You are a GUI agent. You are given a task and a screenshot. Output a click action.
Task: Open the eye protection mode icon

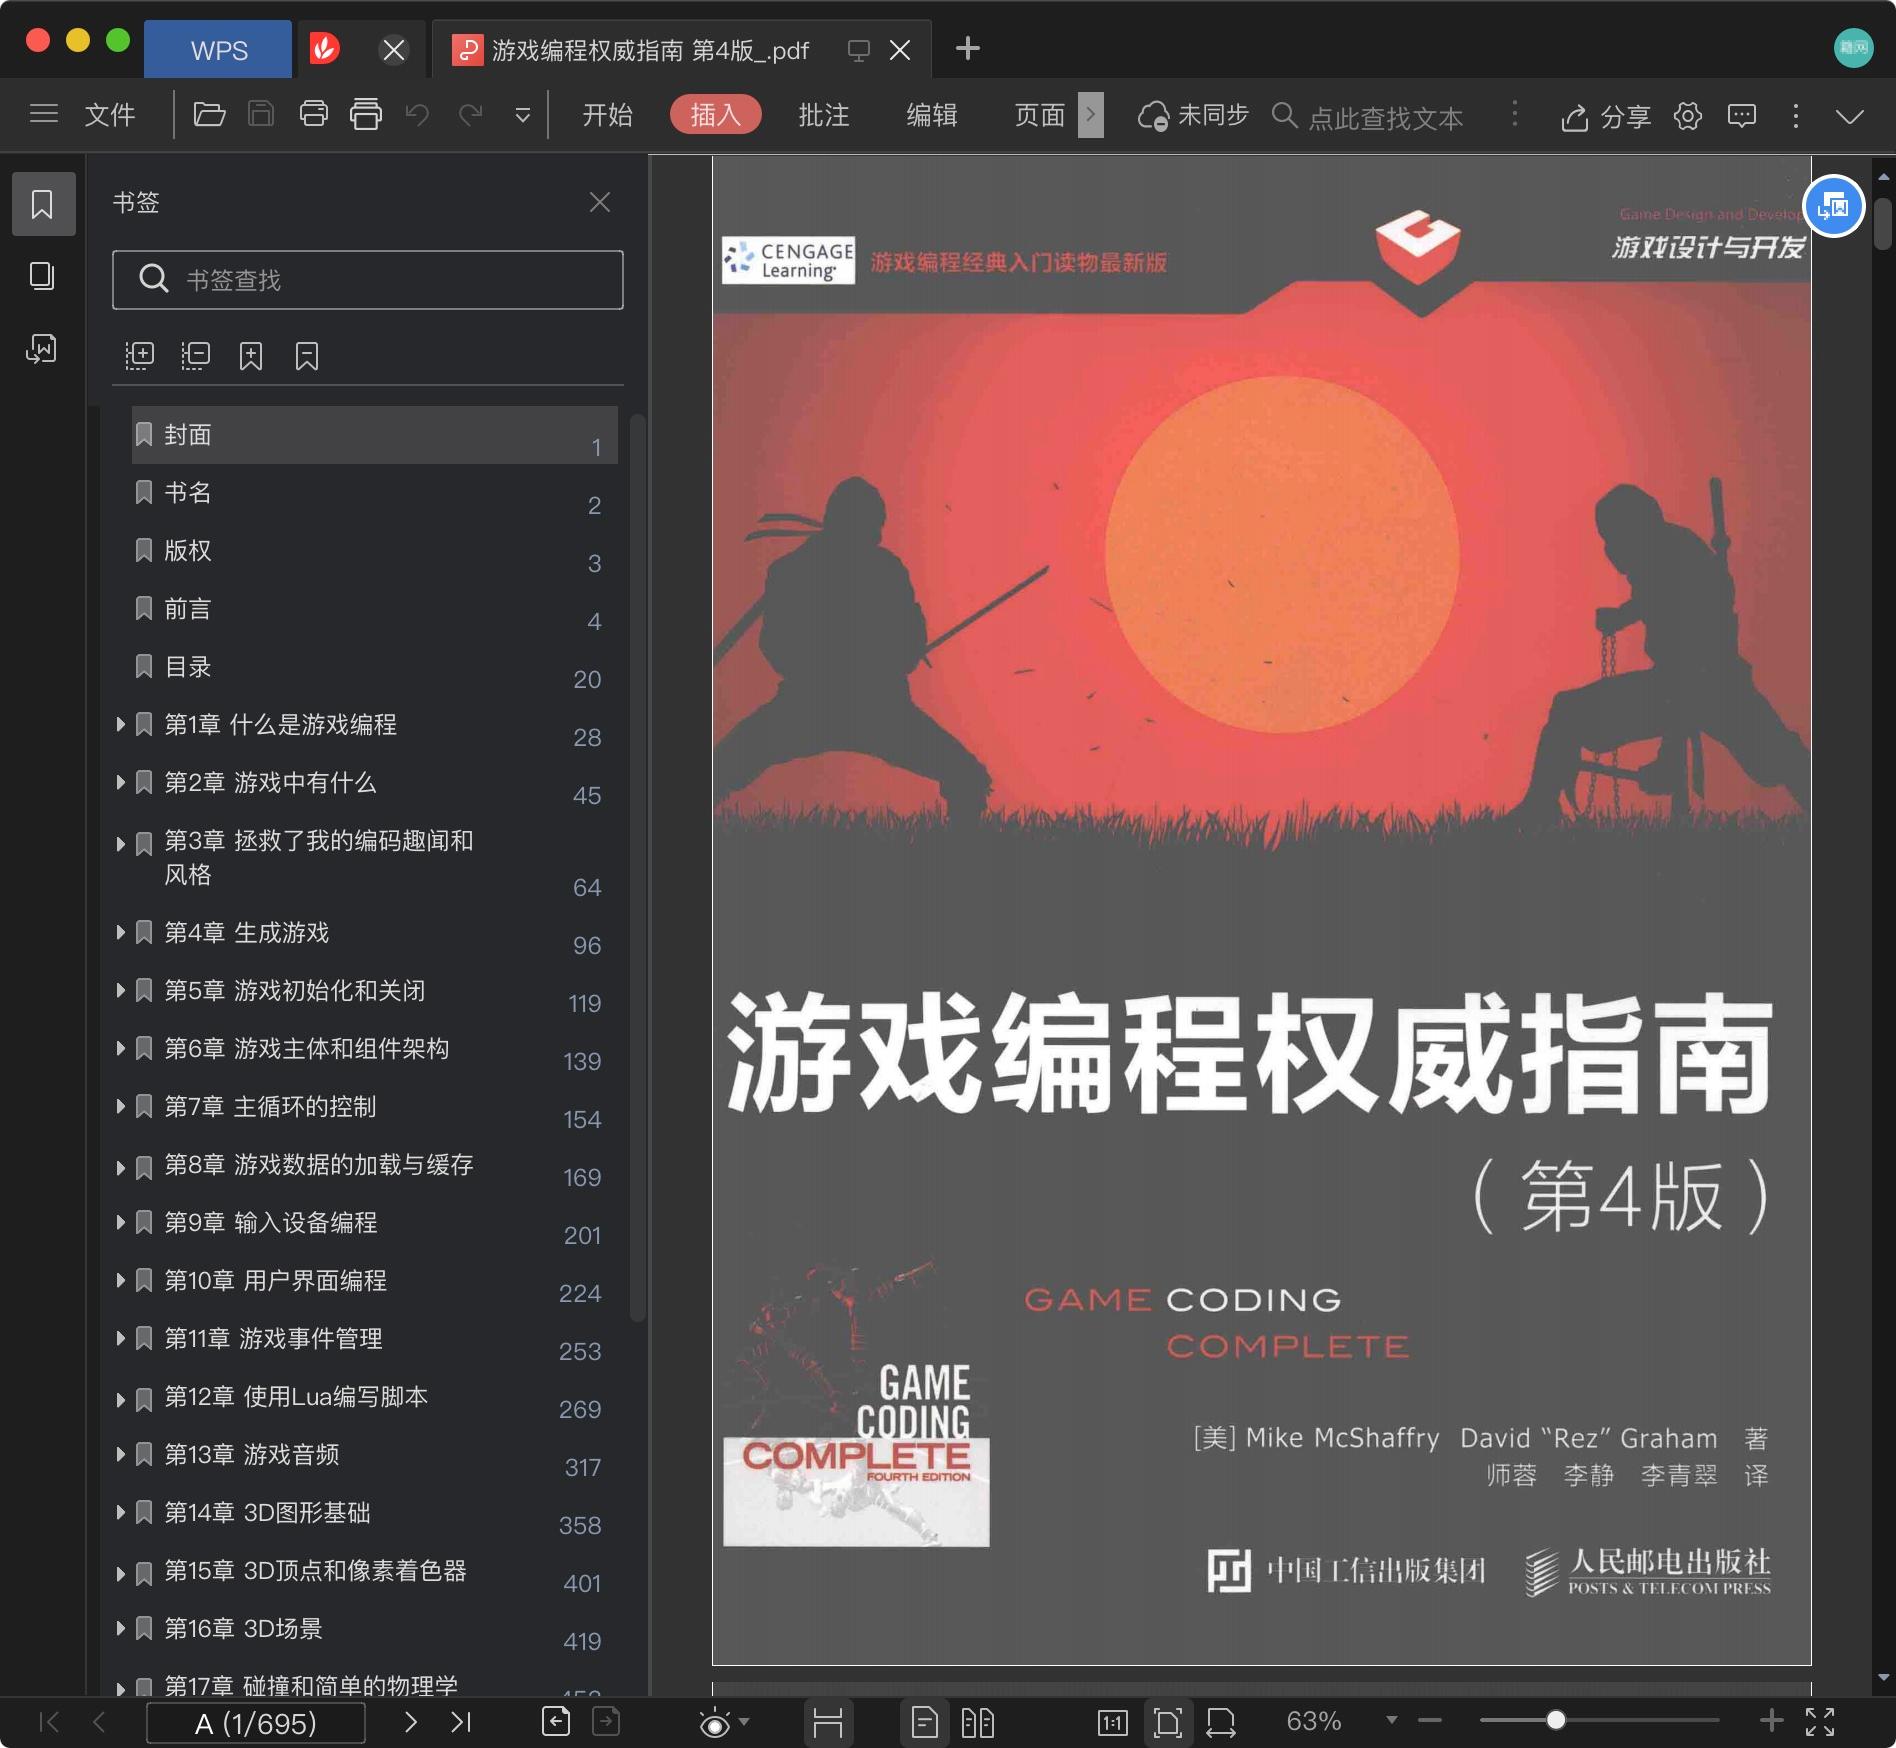click(715, 1723)
